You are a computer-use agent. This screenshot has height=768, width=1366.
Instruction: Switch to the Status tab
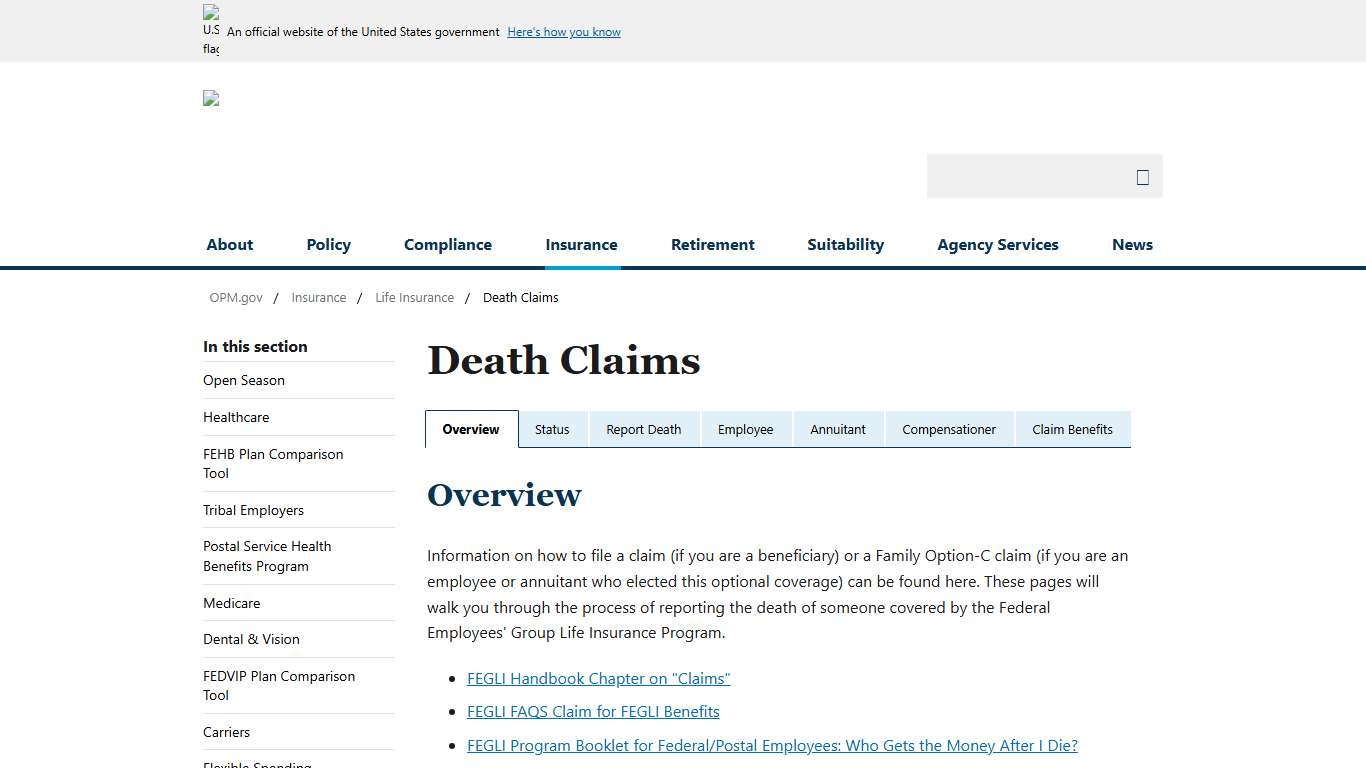click(552, 429)
